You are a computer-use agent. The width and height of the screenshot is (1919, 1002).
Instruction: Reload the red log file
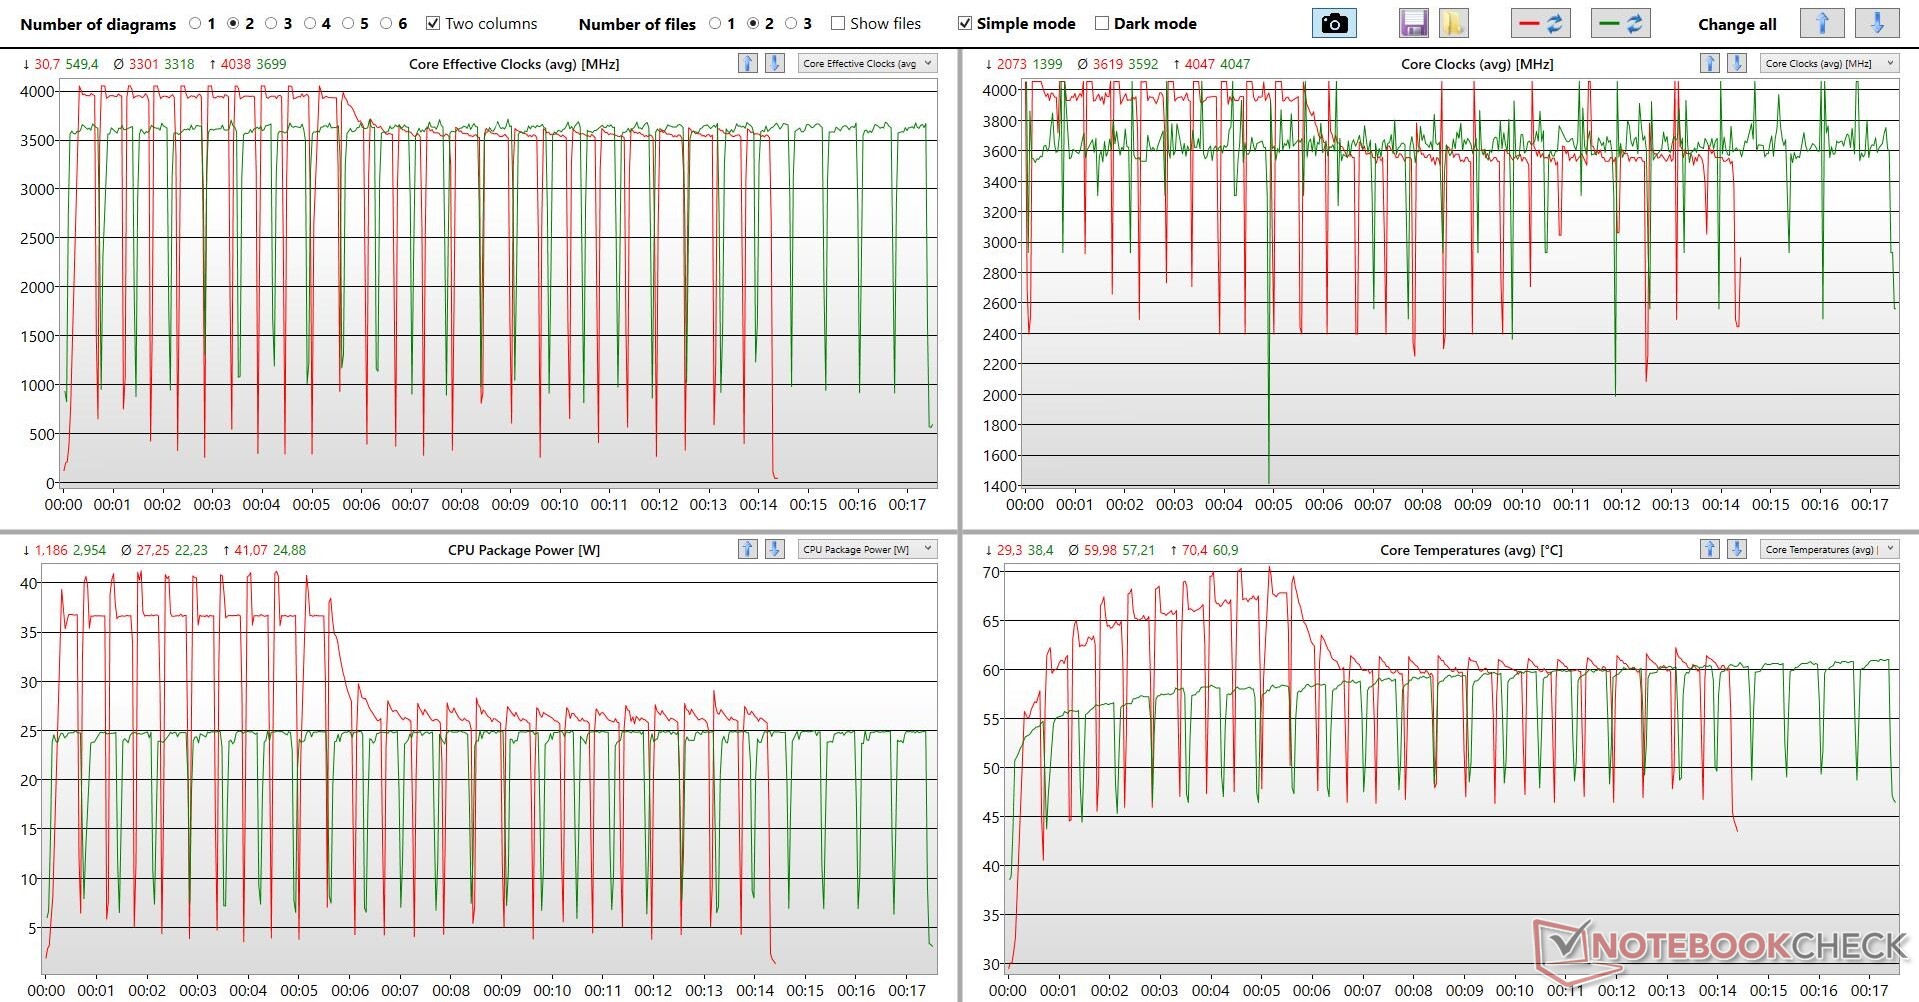coord(1540,23)
